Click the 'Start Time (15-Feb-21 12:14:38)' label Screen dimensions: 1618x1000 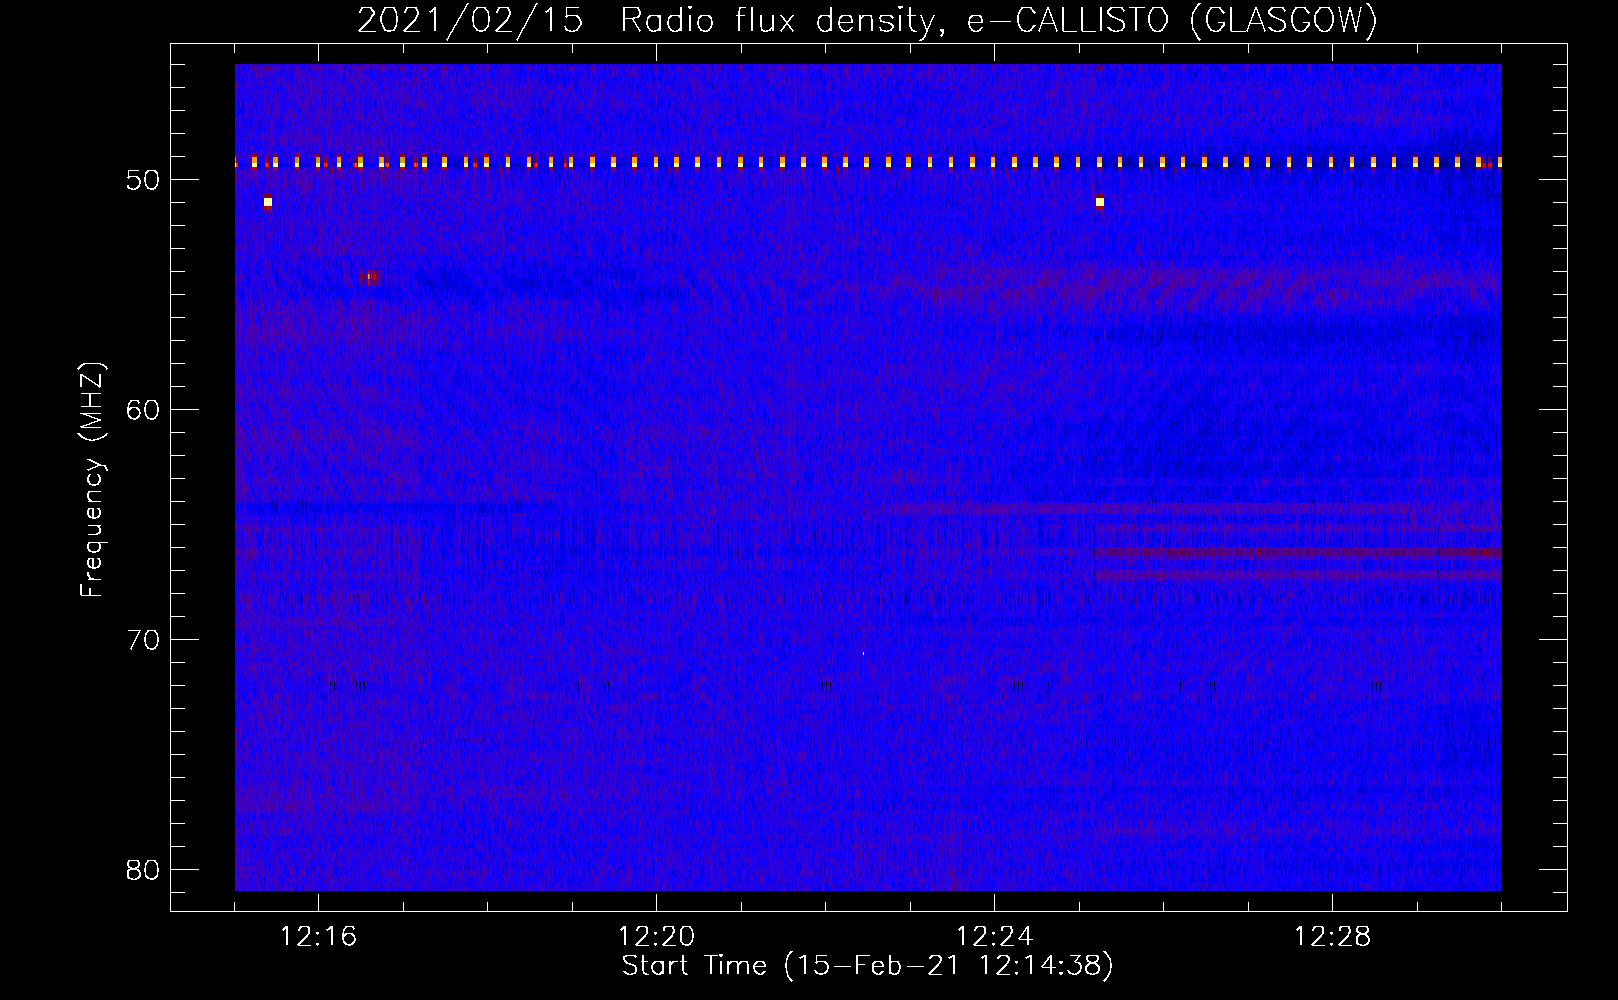coord(867,966)
